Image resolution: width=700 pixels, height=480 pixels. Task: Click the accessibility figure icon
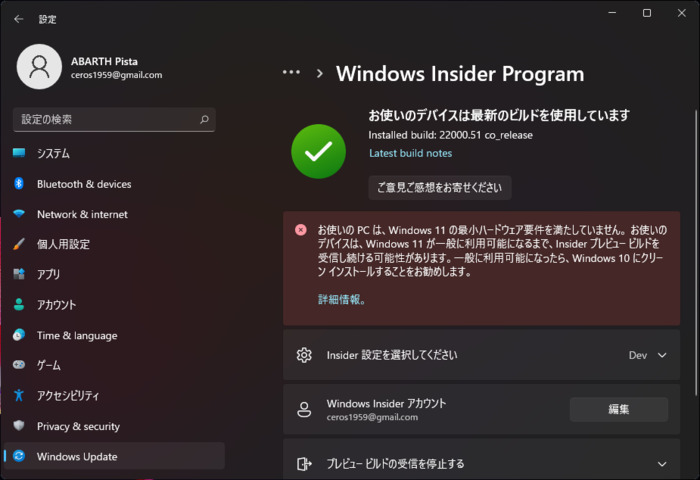point(19,395)
